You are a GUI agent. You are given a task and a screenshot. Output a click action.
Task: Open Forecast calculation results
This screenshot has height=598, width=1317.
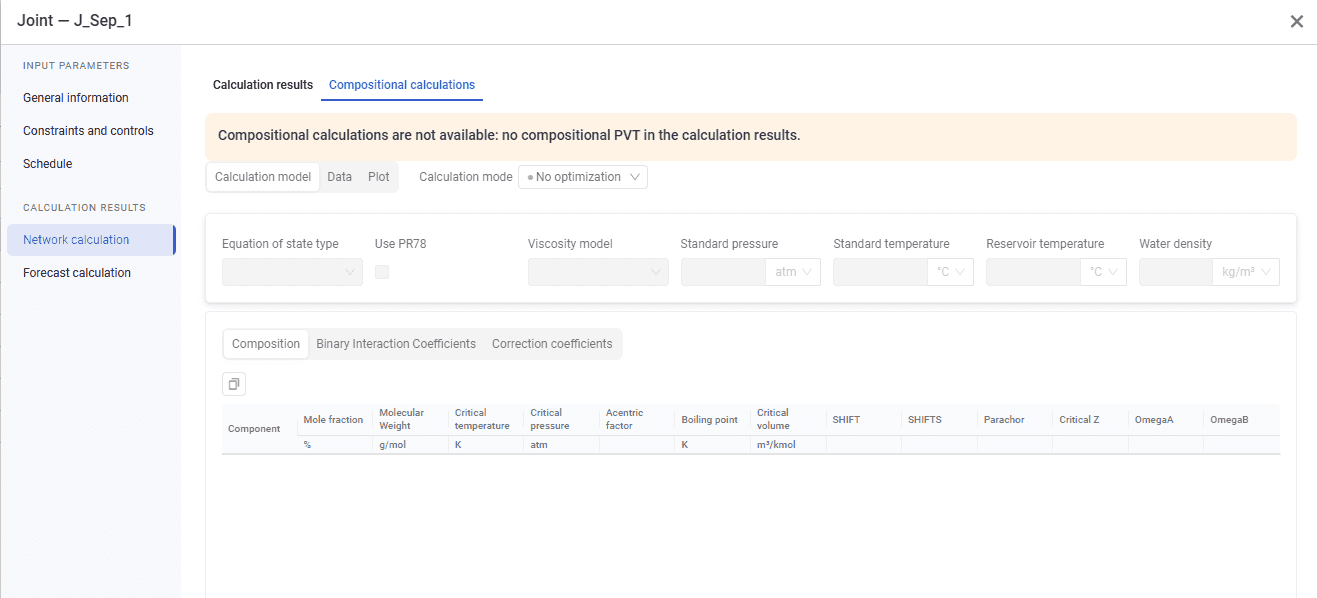tap(77, 273)
